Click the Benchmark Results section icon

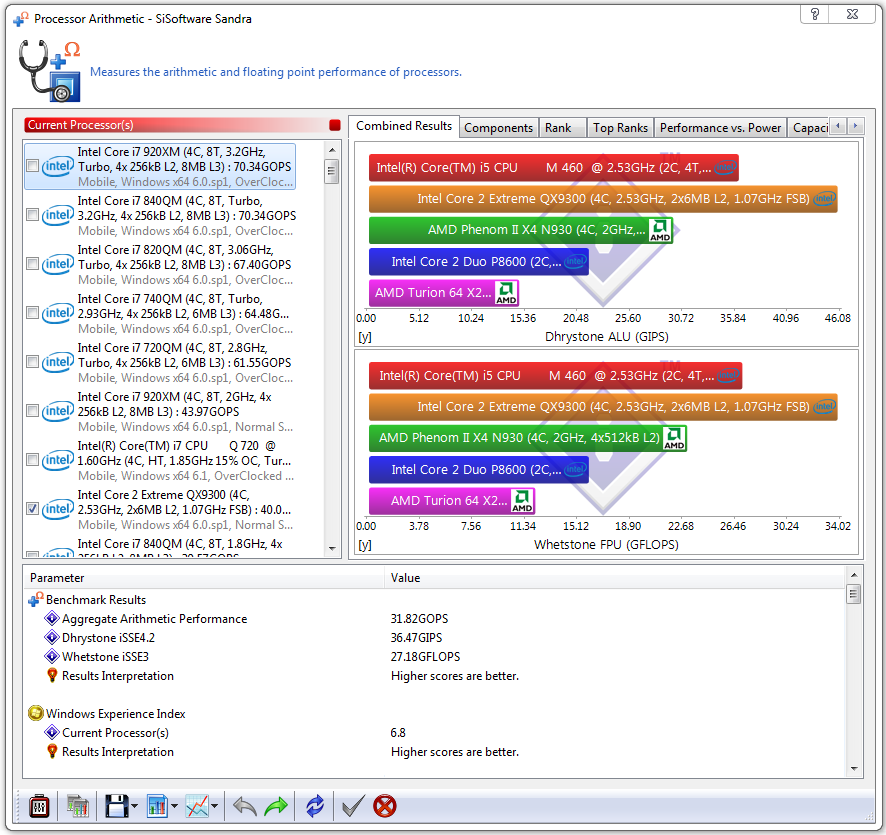(36, 599)
